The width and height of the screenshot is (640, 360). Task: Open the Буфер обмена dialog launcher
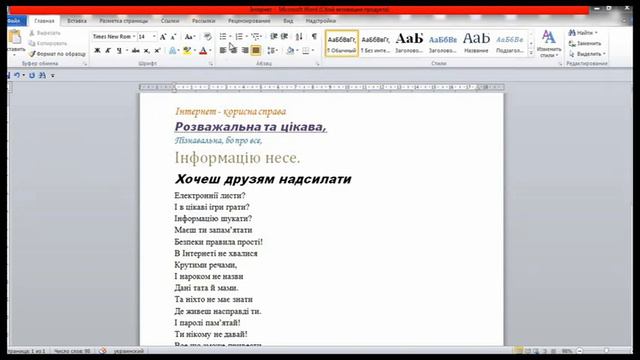coord(85,64)
